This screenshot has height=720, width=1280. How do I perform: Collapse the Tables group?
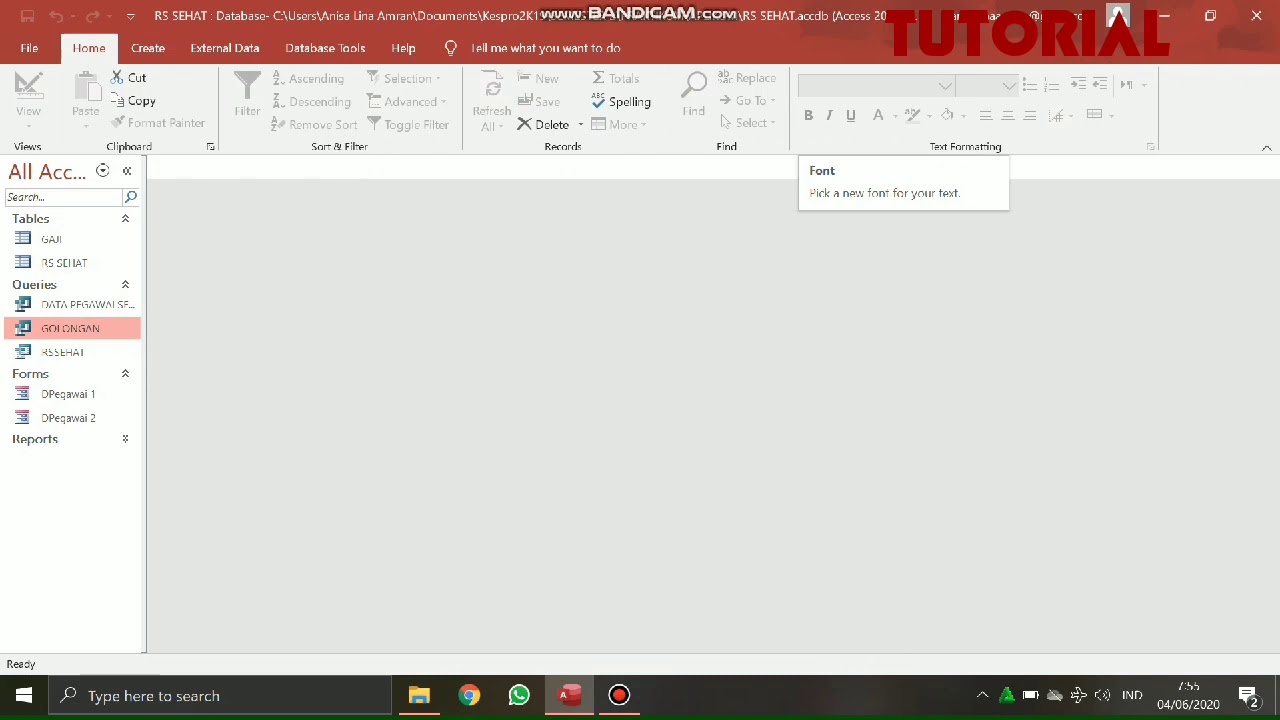tap(125, 218)
